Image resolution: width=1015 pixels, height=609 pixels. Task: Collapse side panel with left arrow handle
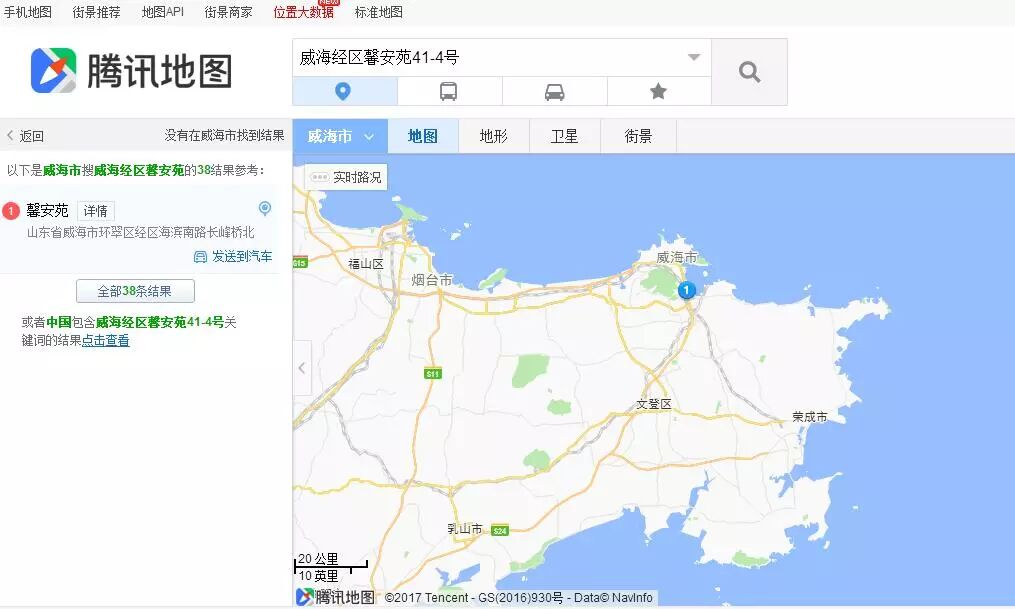302,368
